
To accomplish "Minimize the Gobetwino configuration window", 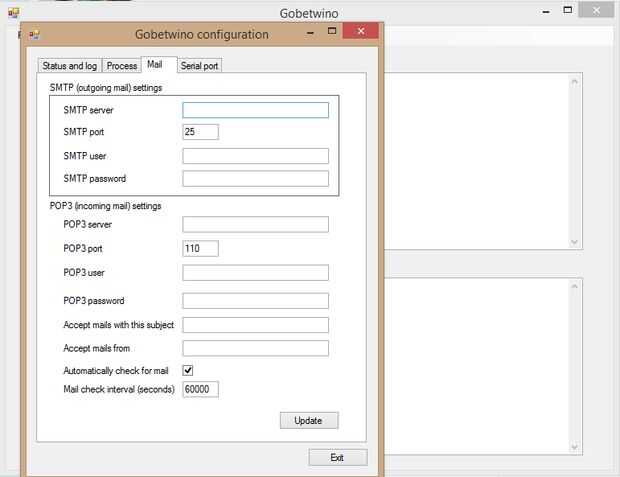I will (x=311, y=32).
